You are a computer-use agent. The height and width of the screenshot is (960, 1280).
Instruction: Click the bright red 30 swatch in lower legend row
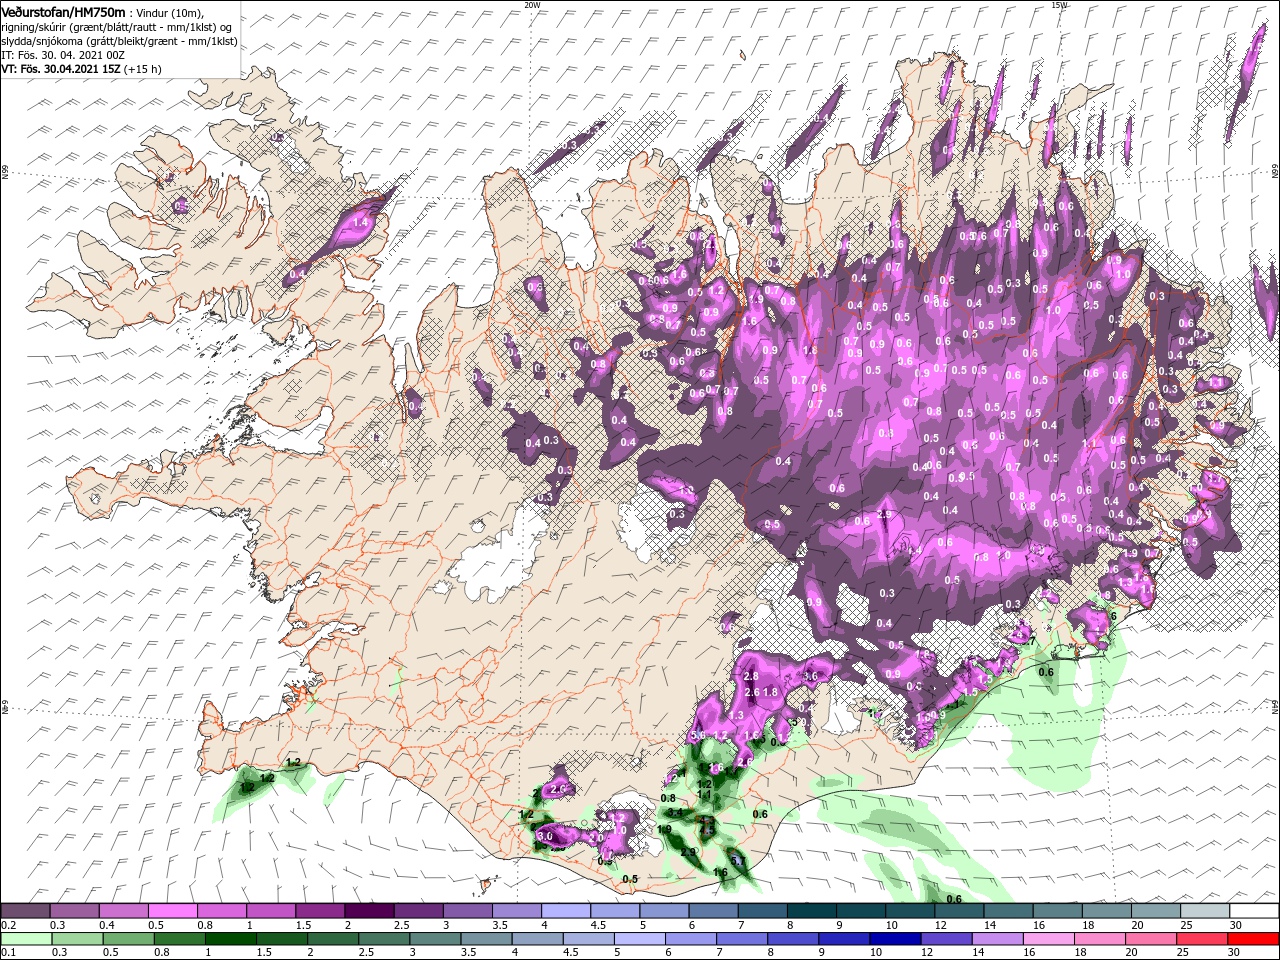pos(1253,939)
